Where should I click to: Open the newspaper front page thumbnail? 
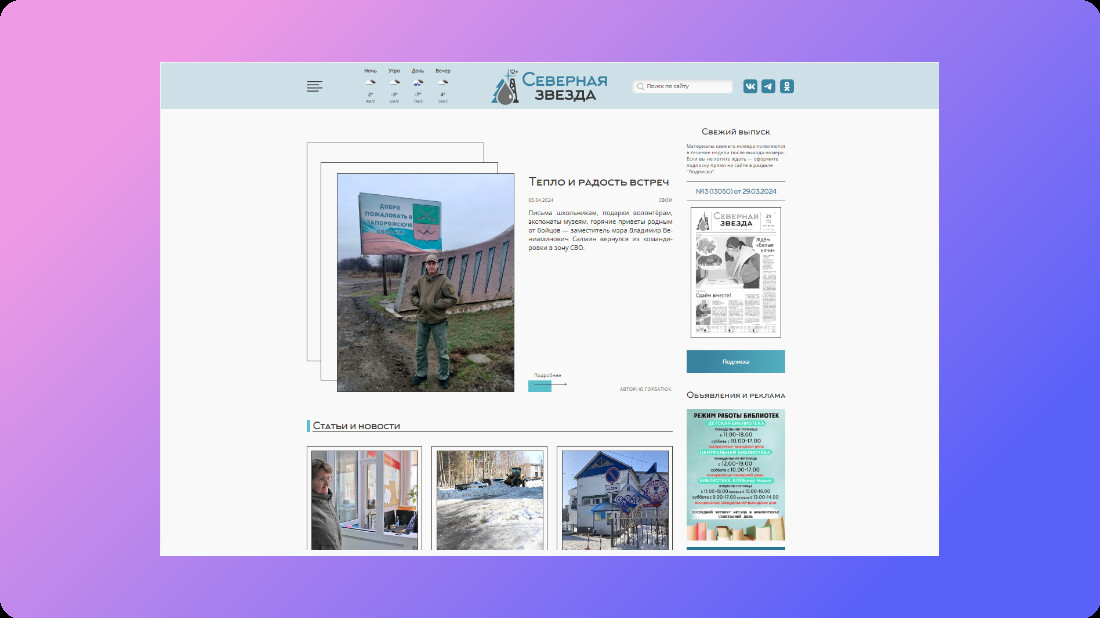pos(735,272)
